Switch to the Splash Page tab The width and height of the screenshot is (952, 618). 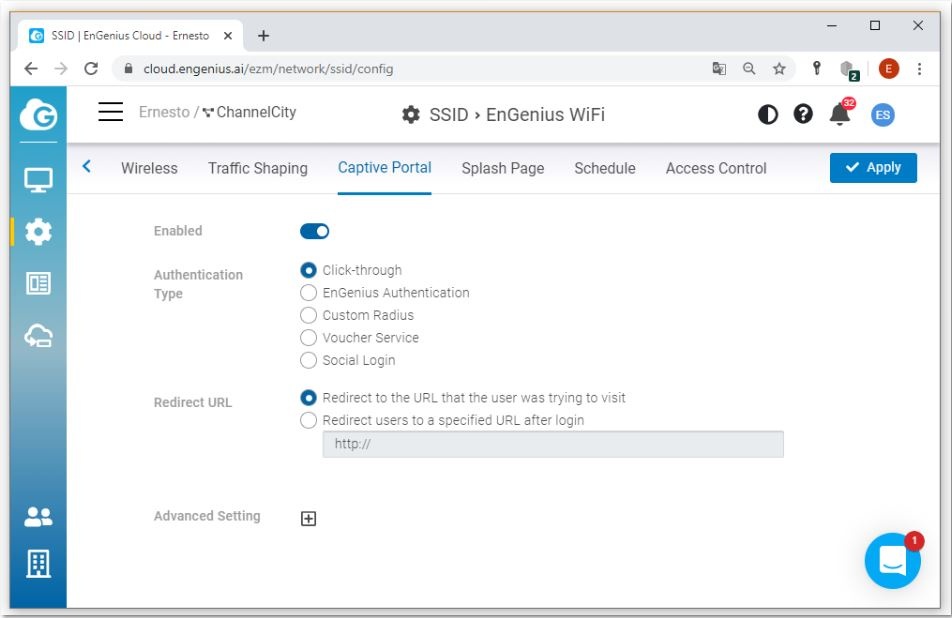pos(503,168)
